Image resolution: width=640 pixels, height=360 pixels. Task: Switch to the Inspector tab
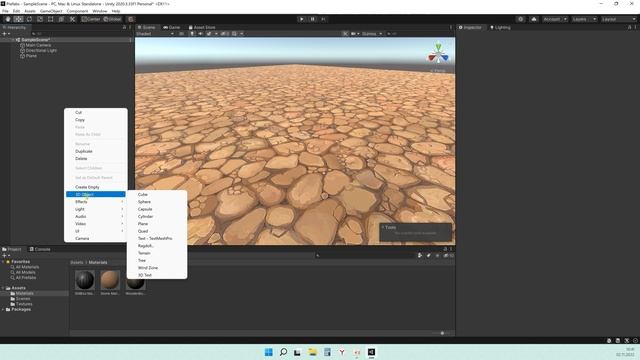point(470,27)
